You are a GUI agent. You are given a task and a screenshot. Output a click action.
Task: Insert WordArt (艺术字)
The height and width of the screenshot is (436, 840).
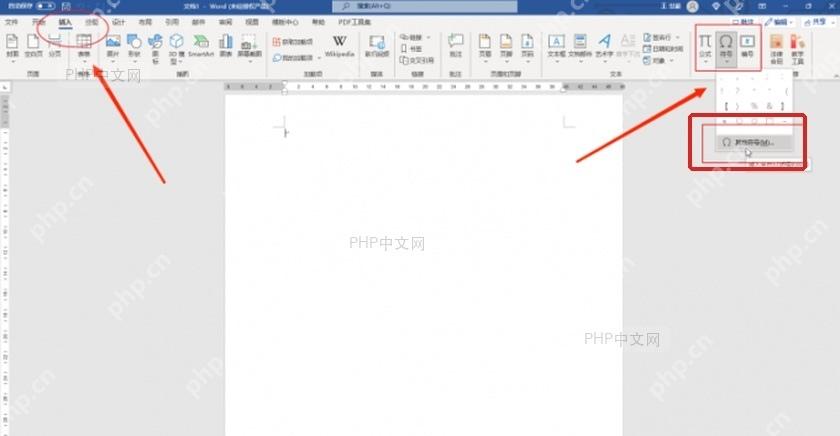tap(604, 47)
